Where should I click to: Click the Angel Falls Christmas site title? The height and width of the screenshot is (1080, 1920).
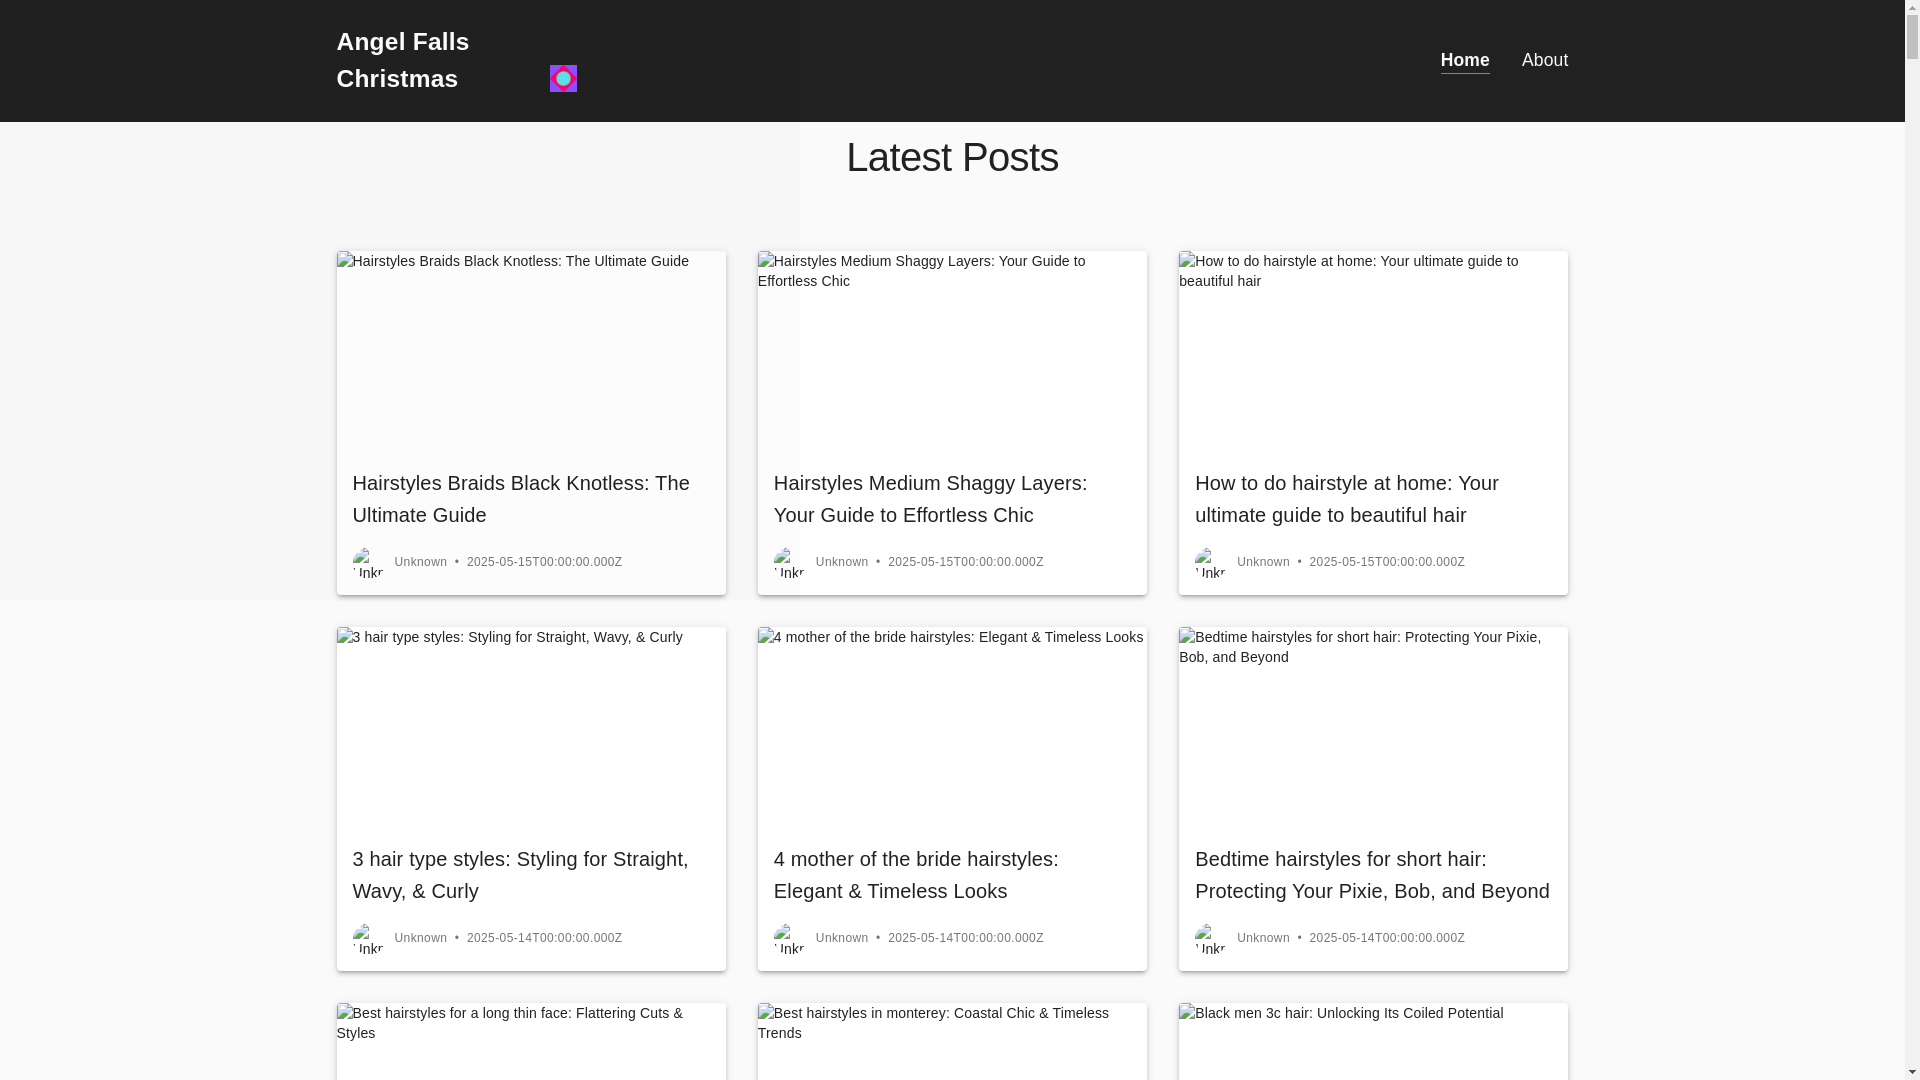click(402, 60)
